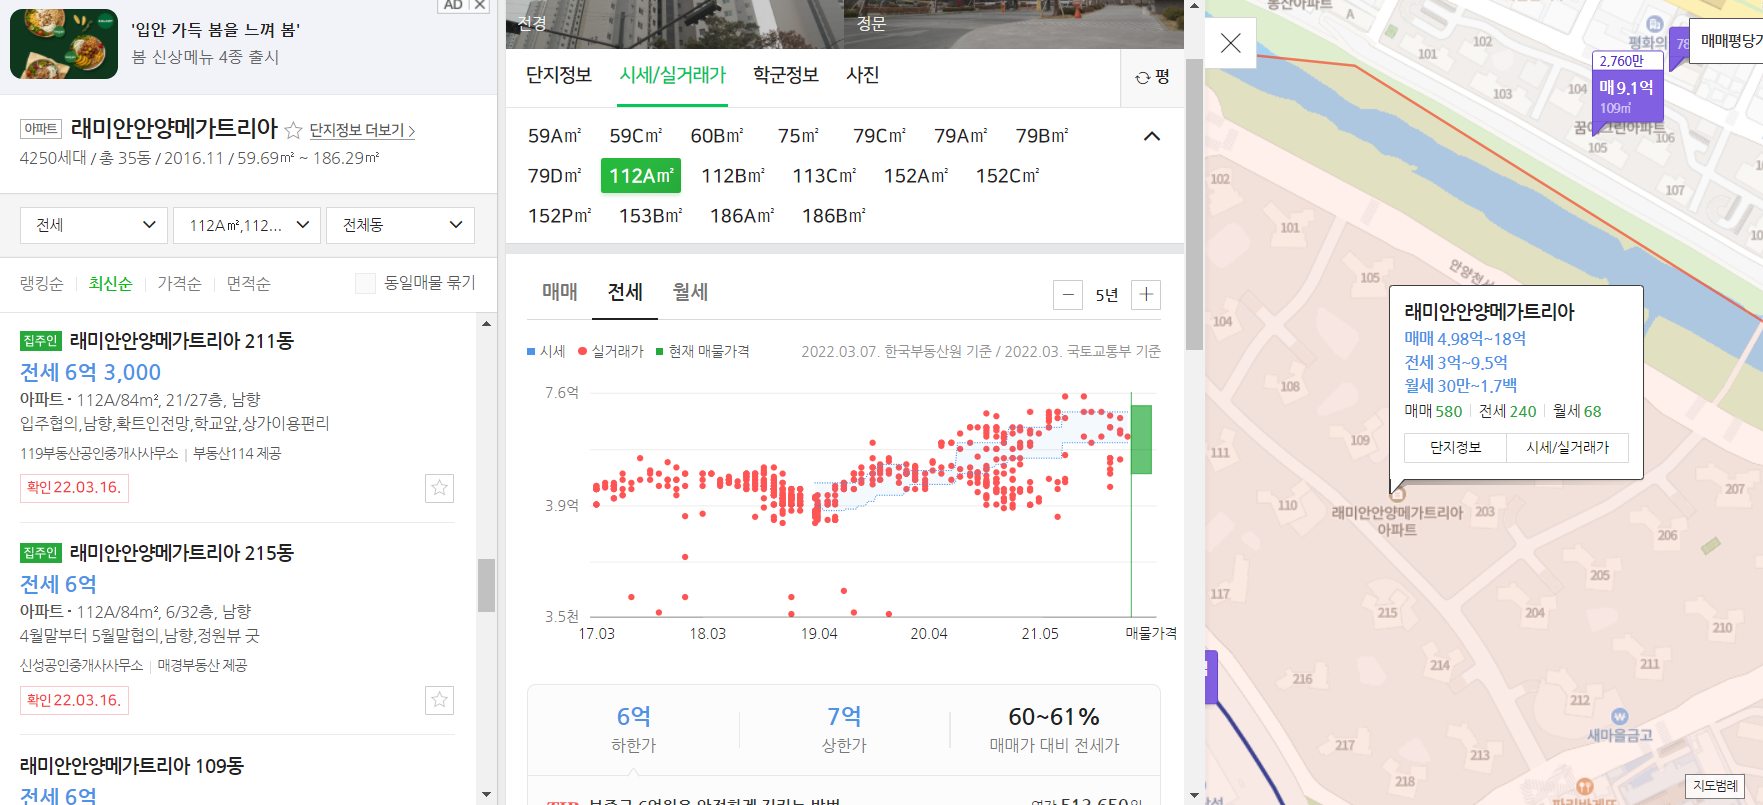Image resolution: width=1763 pixels, height=805 pixels.
Task: Open the 전경 photo thumbnail
Action: pyautogui.click(x=675, y=24)
